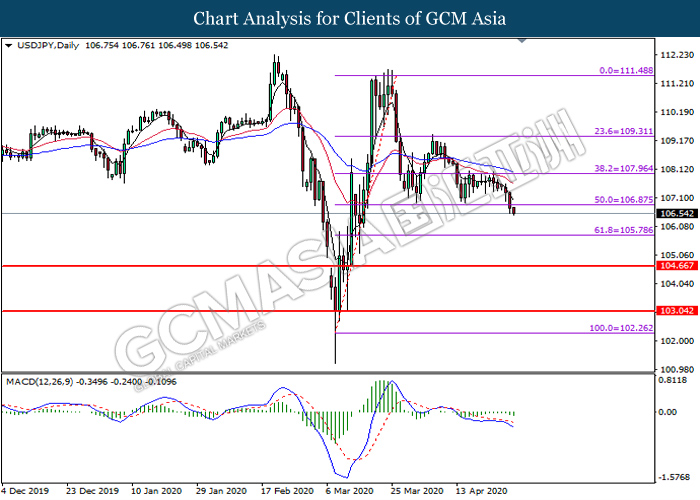Click the Fibonacci label 23.6=109.311
The image size is (700, 500).
click(x=624, y=131)
